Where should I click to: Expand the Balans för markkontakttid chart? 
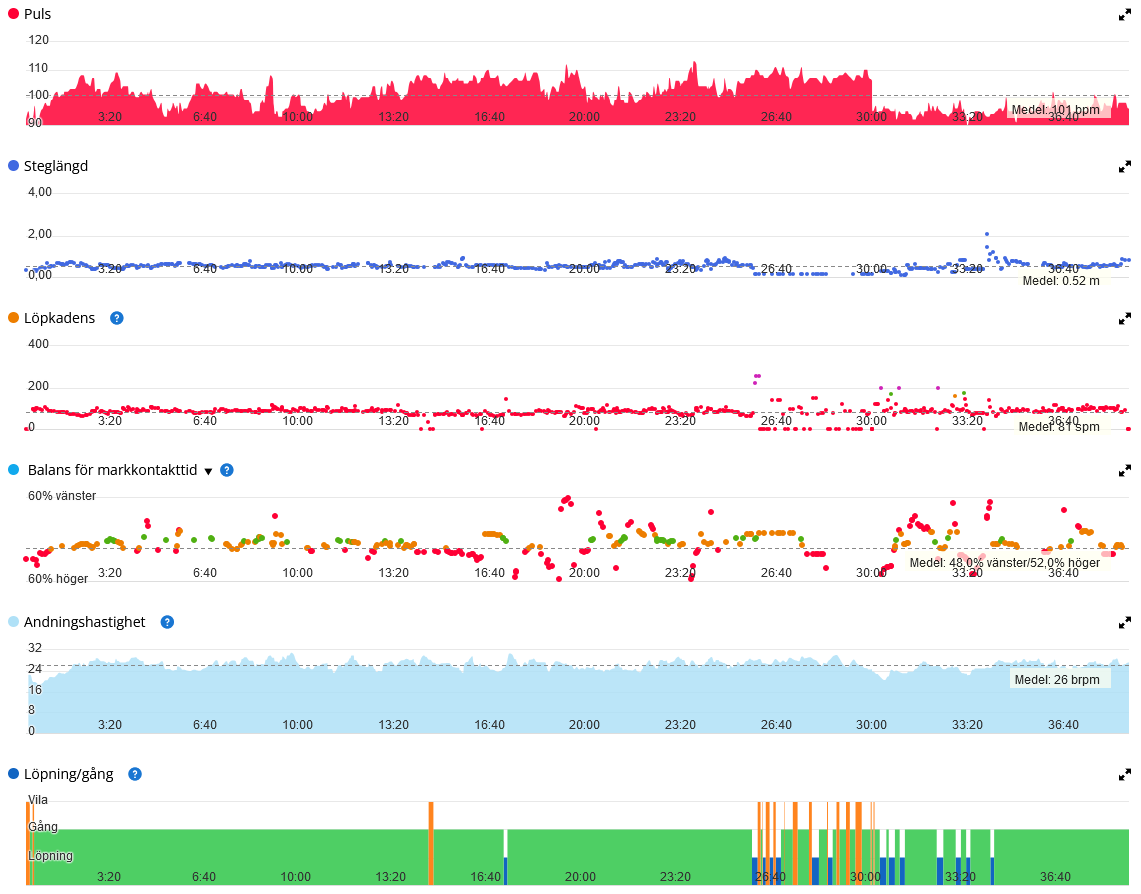tap(1124, 471)
